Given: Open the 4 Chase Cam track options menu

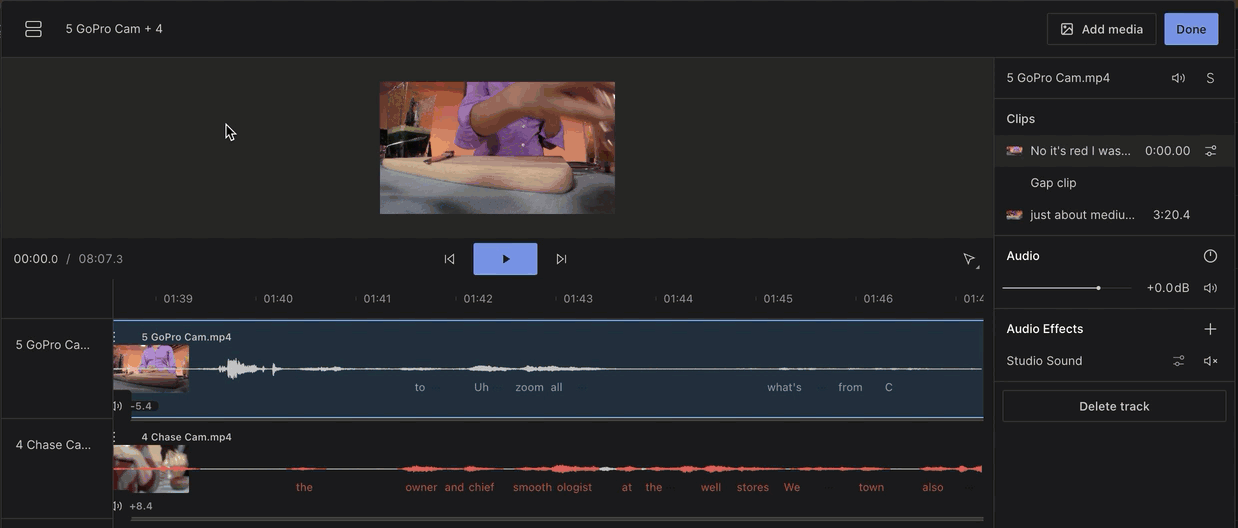Looking at the screenshot, I should (116, 437).
